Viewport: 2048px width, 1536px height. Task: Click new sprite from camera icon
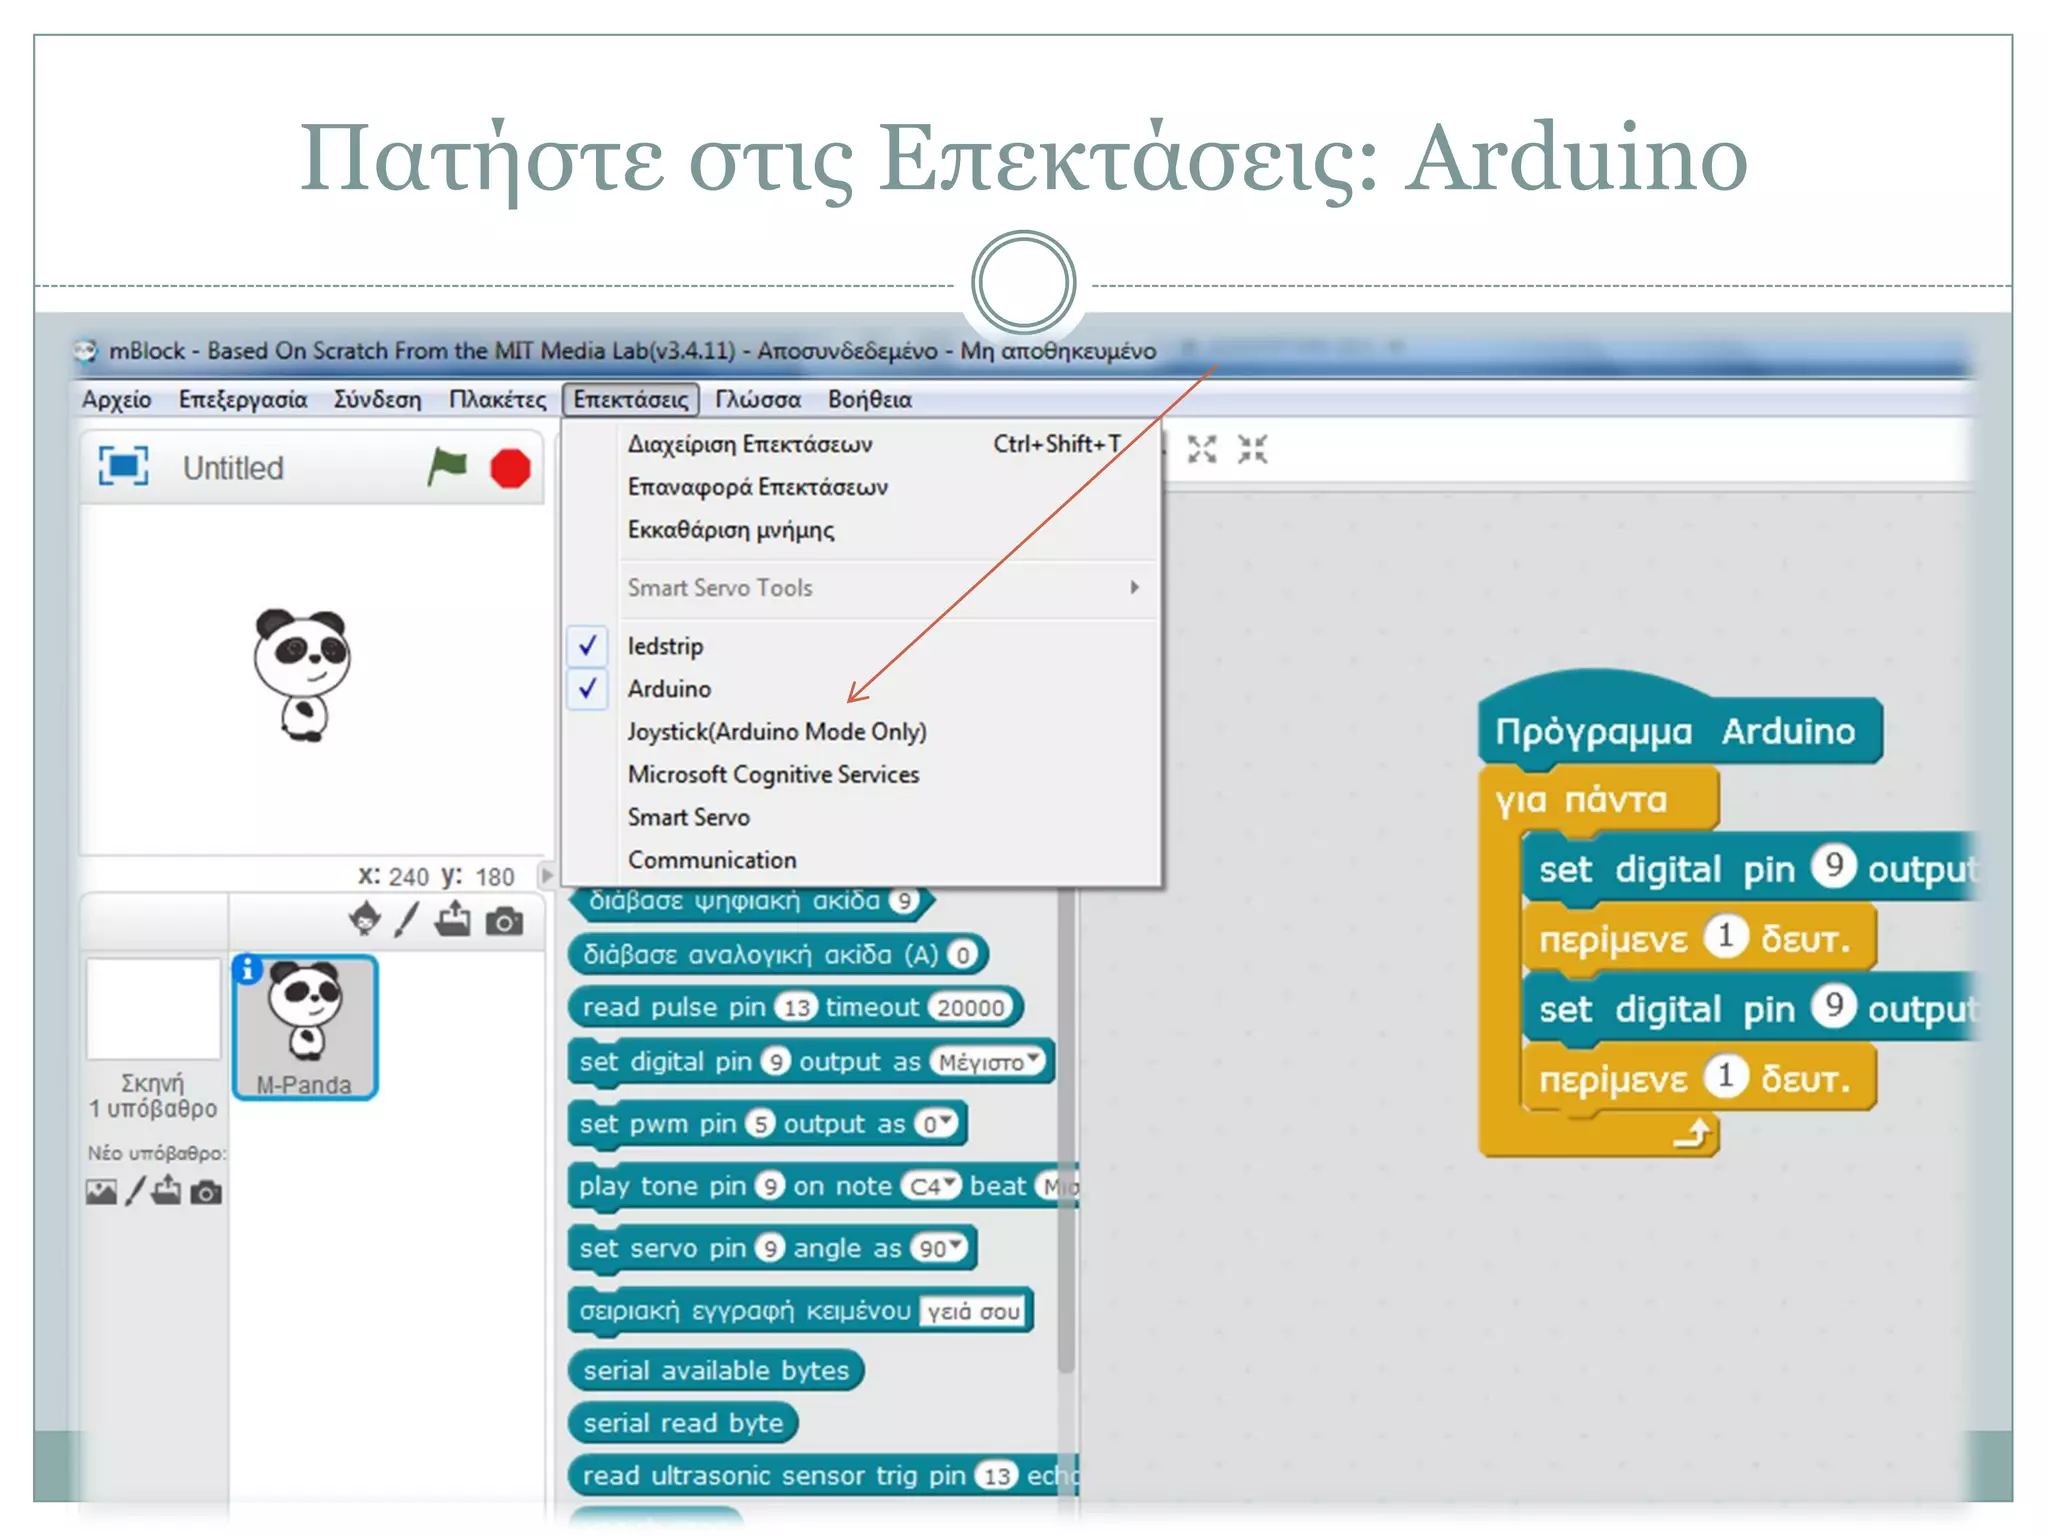[504, 920]
